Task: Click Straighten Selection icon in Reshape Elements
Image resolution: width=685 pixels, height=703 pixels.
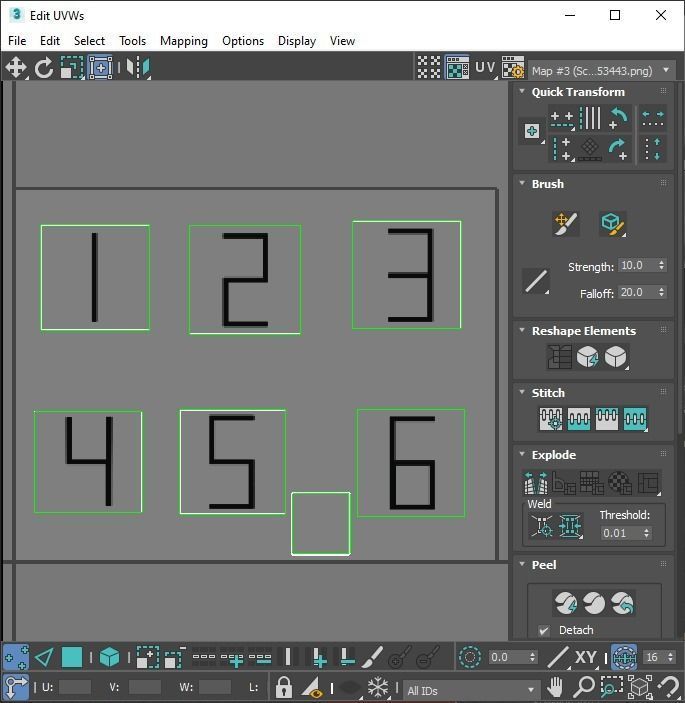Action: pos(559,357)
